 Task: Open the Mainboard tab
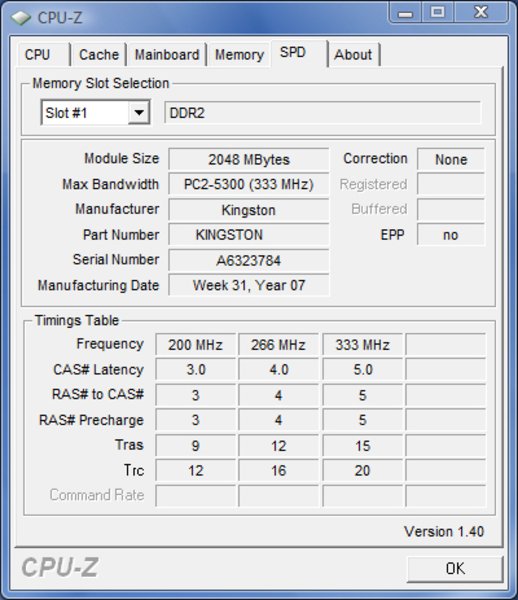167,54
